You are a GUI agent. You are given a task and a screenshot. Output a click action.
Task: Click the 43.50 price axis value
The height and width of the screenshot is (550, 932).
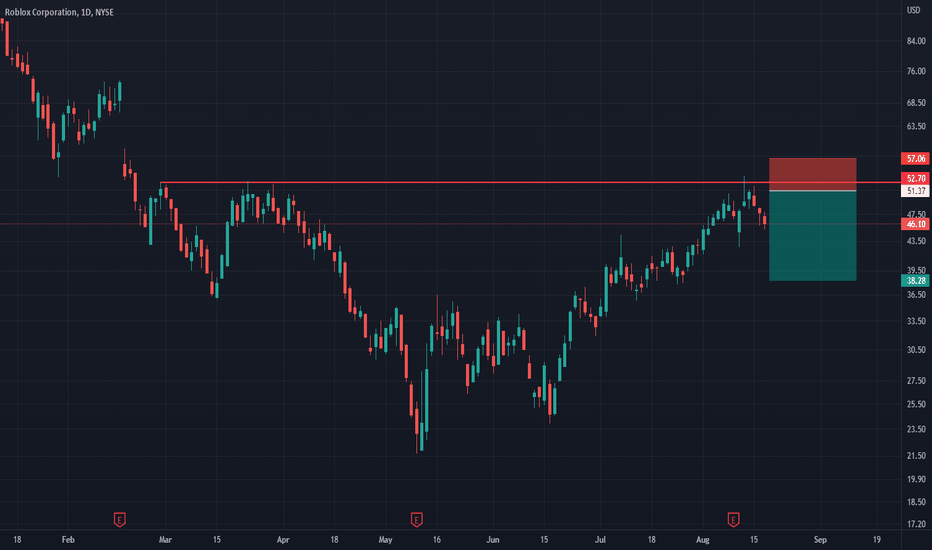[x=916, y=241]
